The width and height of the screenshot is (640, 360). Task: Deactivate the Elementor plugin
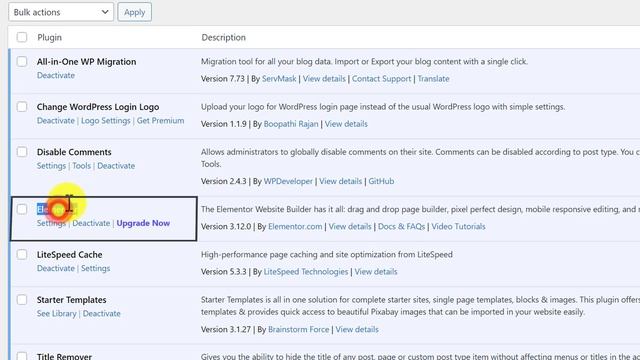click(91, 223)
